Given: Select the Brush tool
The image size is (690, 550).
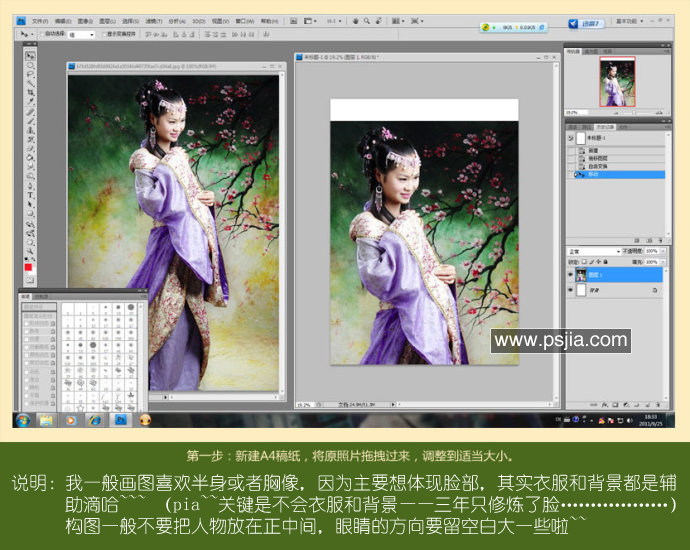Looking at the screenshot, I should pos(30,121).
